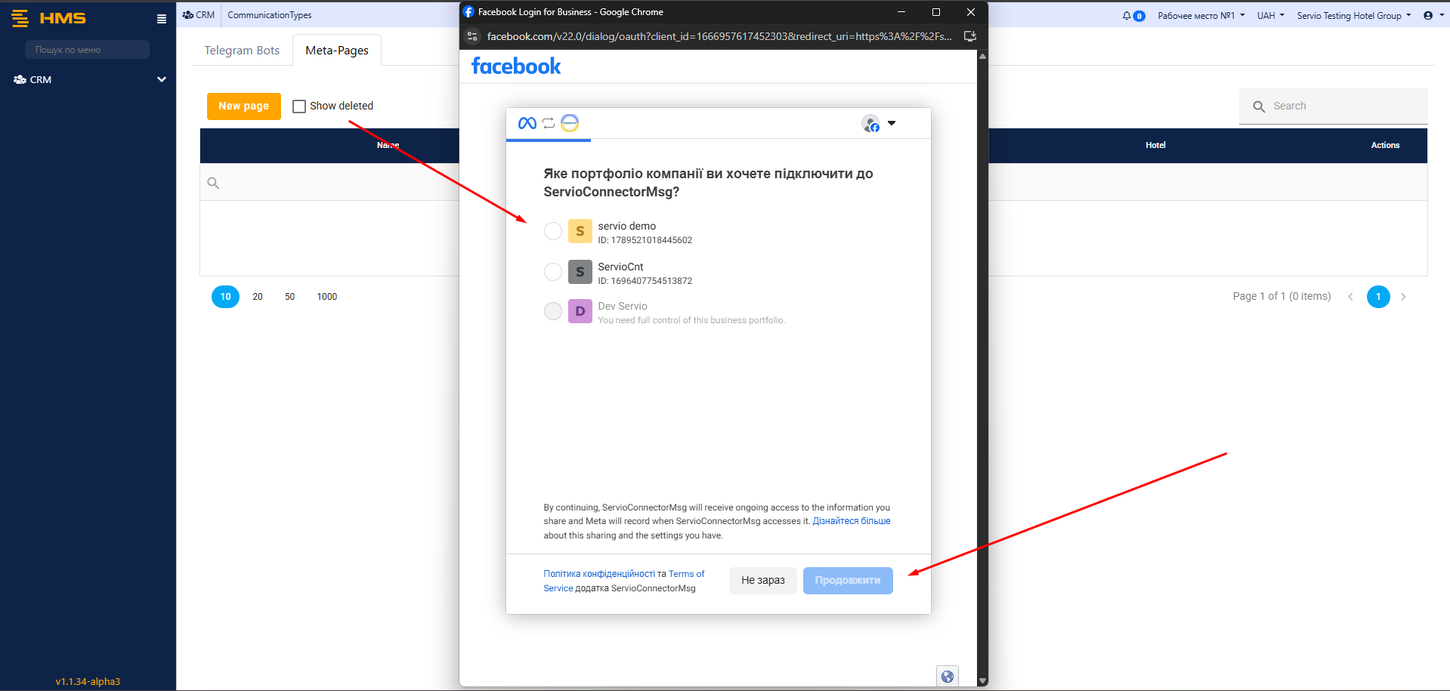Select the ServioCnt business portfolio
The width and height of the screenshot is (1450, 691).
[x=553, y=271]
